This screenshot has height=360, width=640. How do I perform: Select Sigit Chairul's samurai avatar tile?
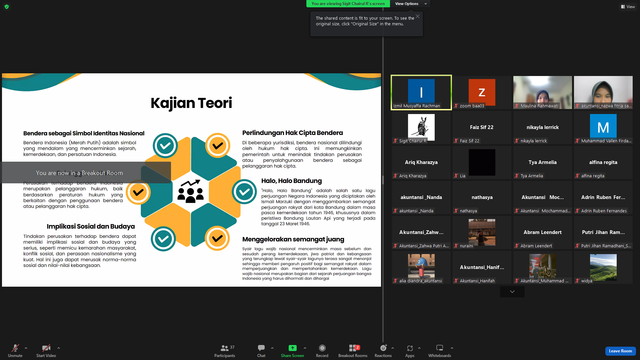tap(421, 127)
